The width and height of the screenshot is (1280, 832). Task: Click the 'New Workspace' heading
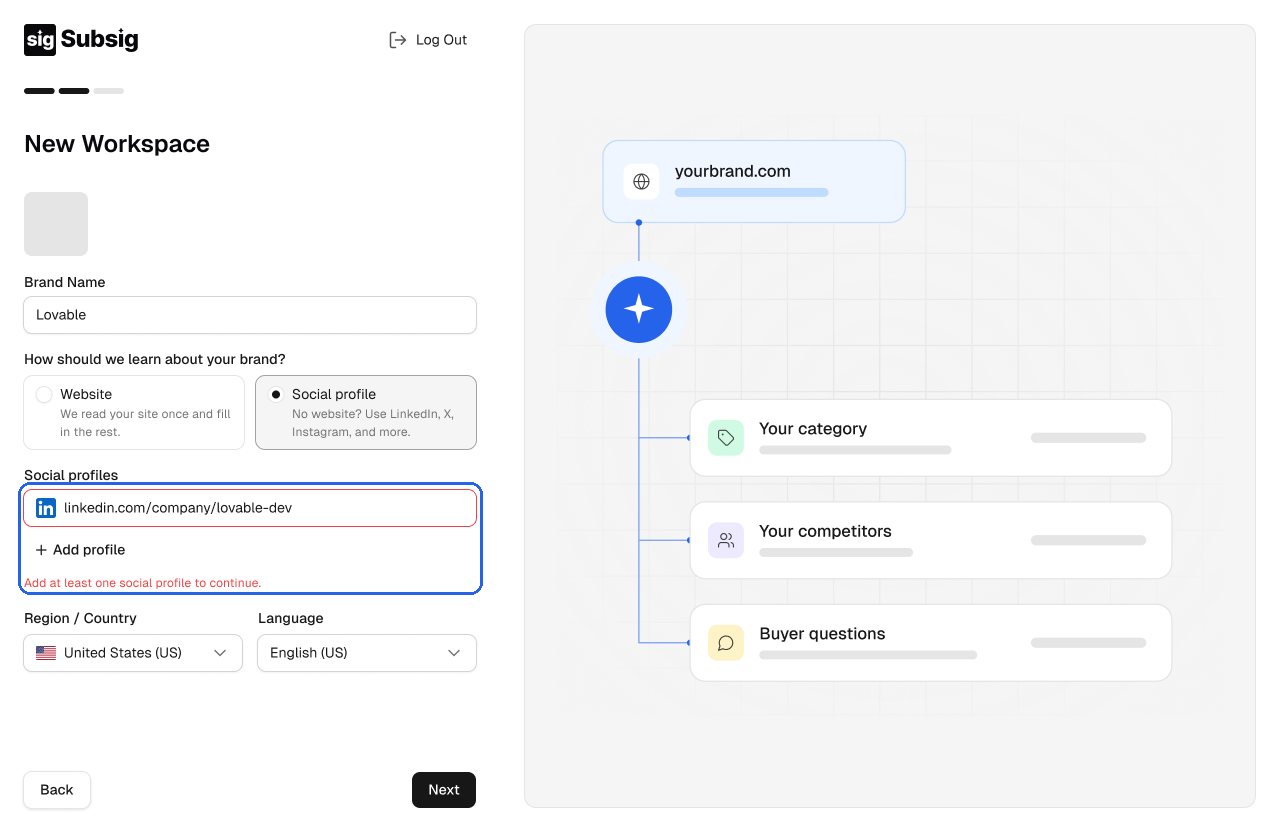tap(117, 144)
